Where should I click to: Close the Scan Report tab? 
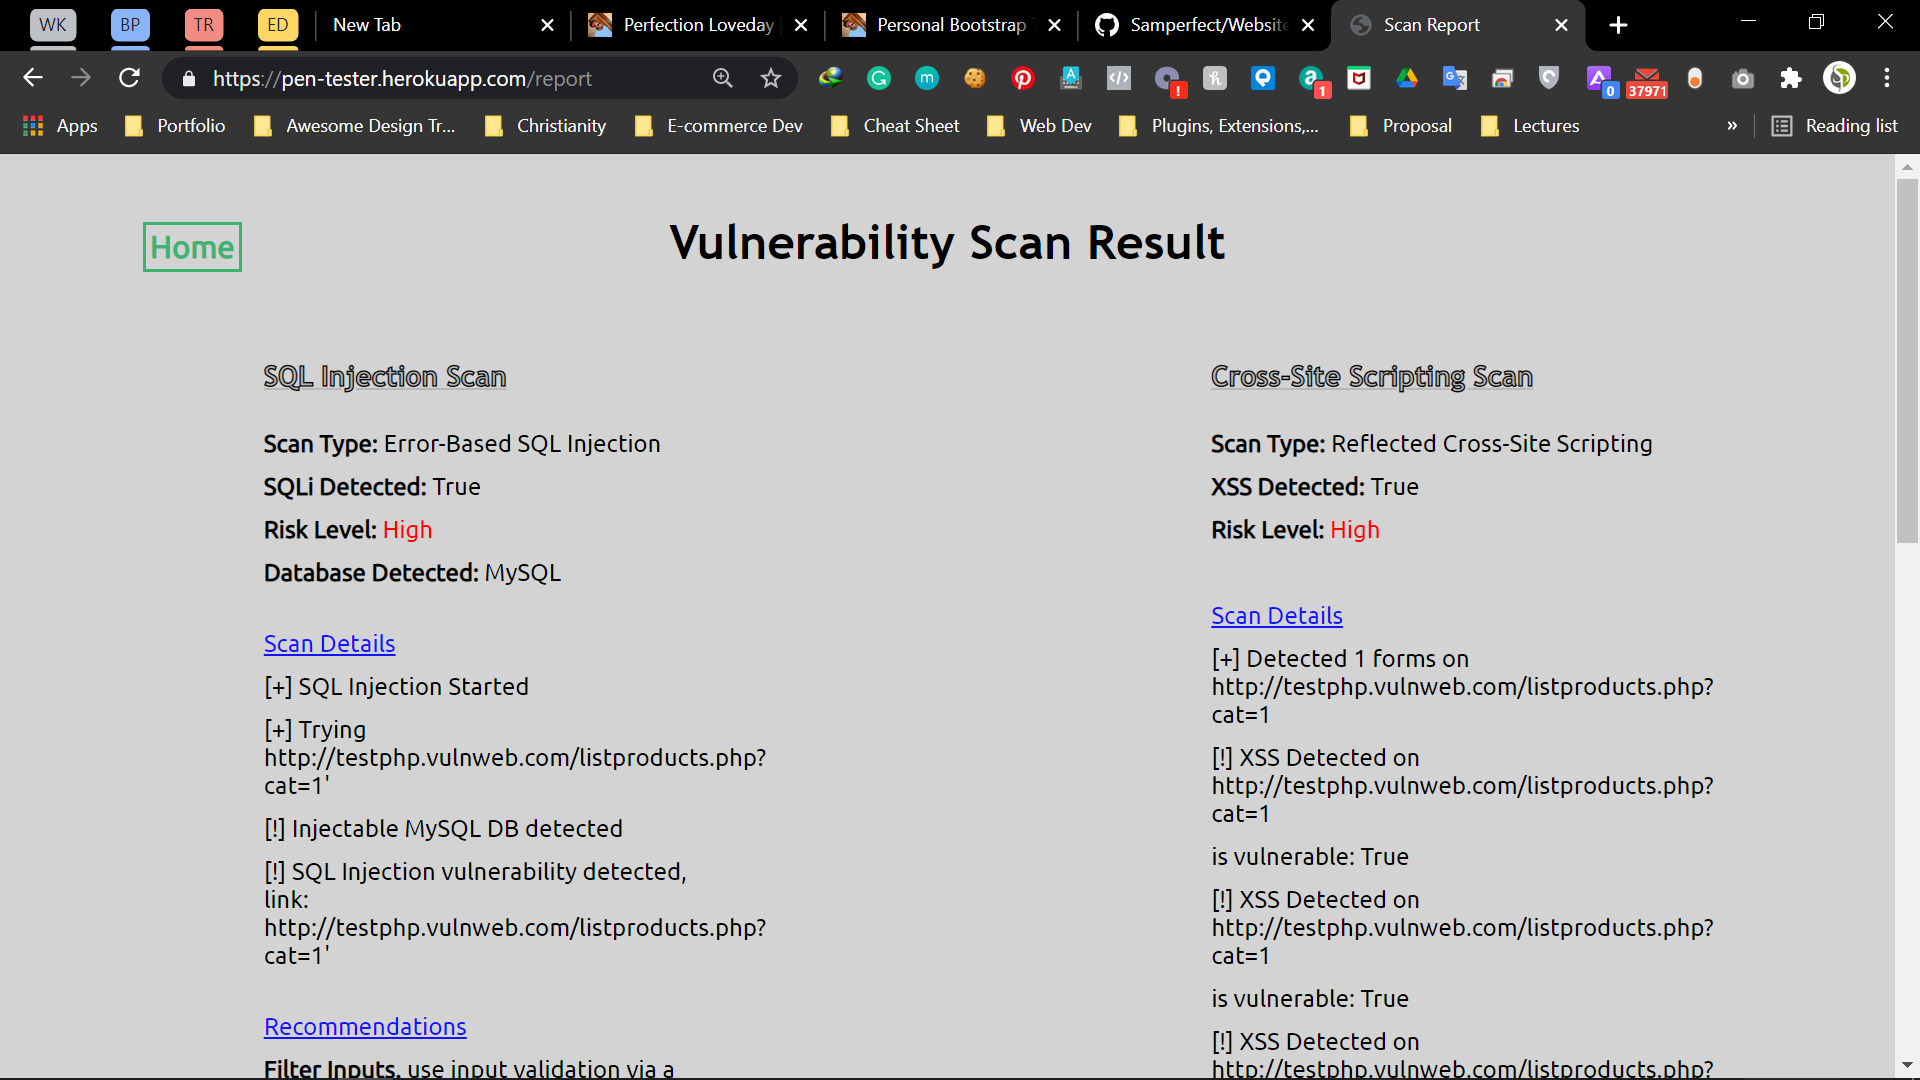(x=1561, y=25)
